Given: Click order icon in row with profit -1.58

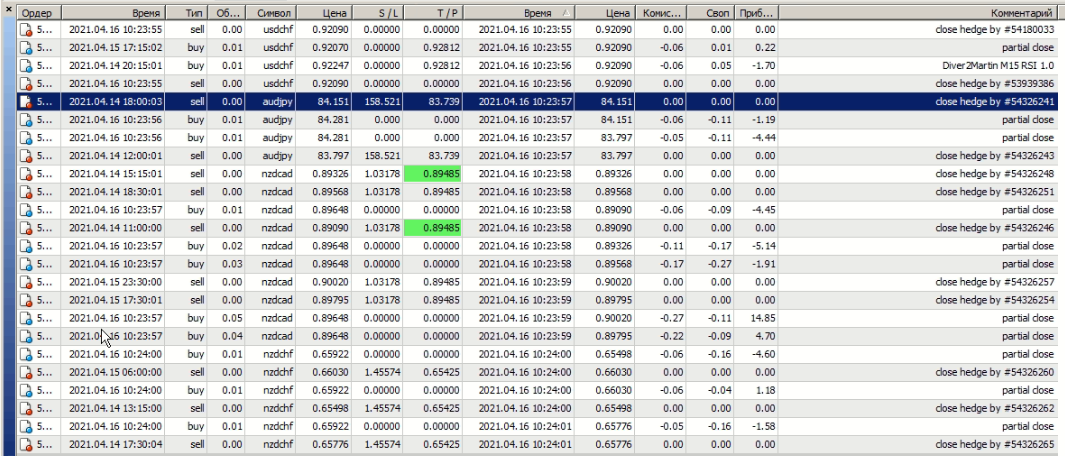Looking at the screenshot, I should (26, 426).
